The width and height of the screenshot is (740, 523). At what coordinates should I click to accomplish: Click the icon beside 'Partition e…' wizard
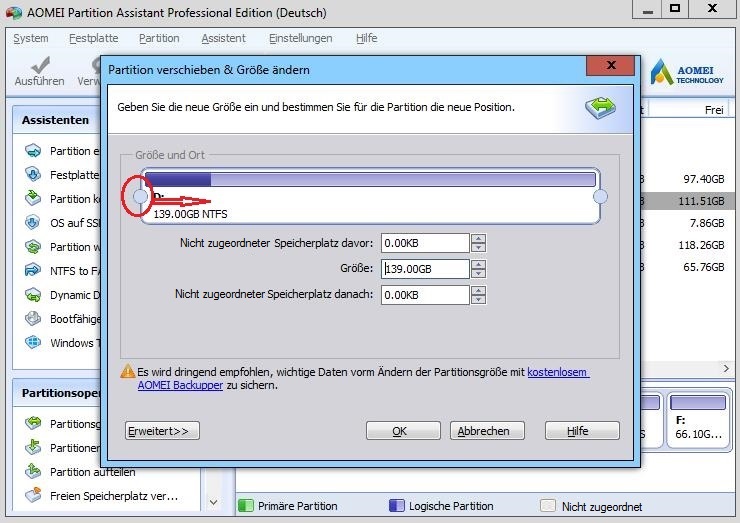tap(33, 151)
